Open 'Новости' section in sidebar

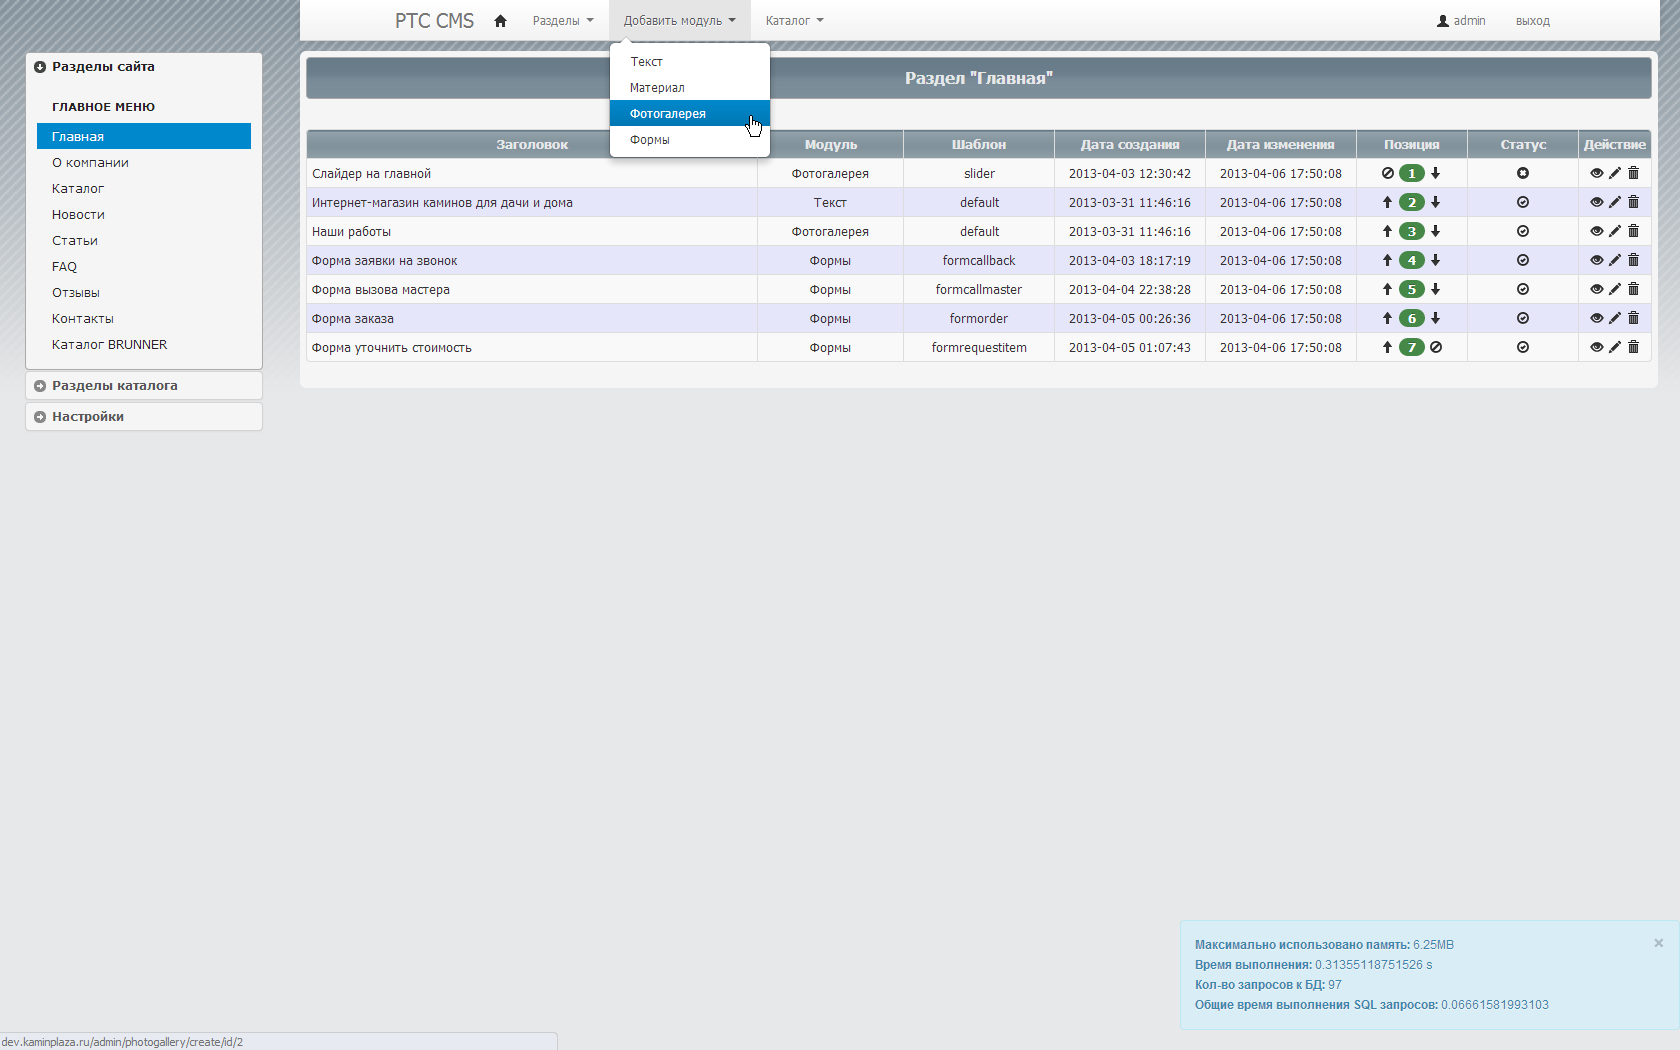click(144, 214)
